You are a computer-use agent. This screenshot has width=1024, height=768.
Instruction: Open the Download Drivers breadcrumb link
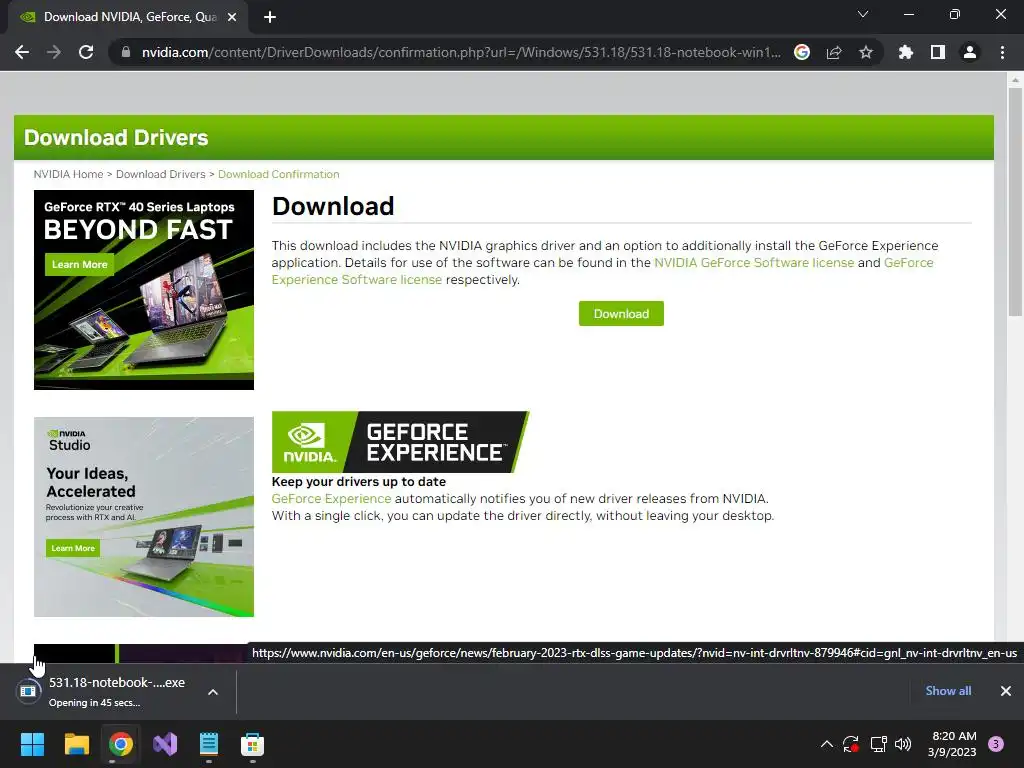tap(161, 174)
